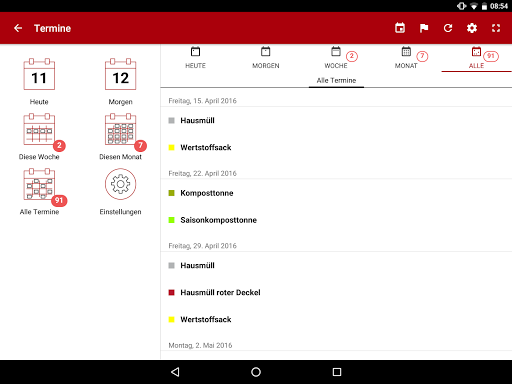Open the Morgen calendar icon showing 12
Image resolution: width=512 pixels, height=384 pixels.
tap(120, 74)
